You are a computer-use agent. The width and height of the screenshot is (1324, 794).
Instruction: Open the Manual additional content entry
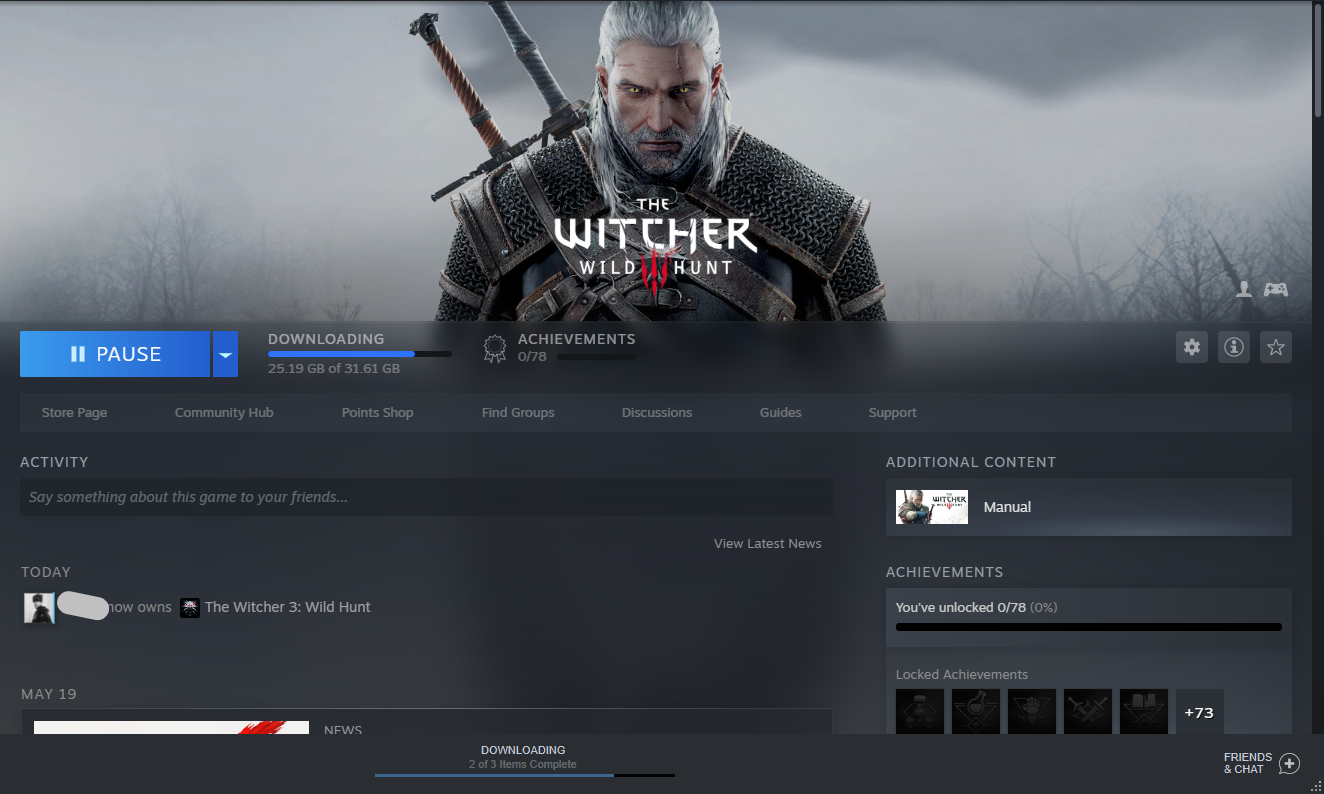coord(1089,507)
